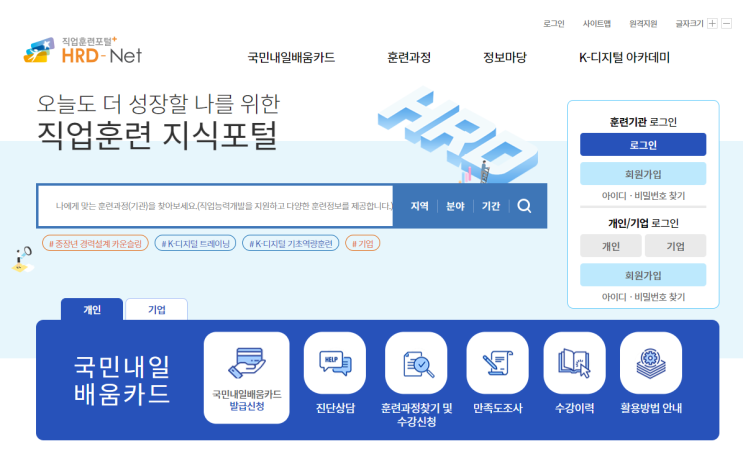Click the 개인 login button
Viewport: 743px width, 449px height.
(611, 246)
